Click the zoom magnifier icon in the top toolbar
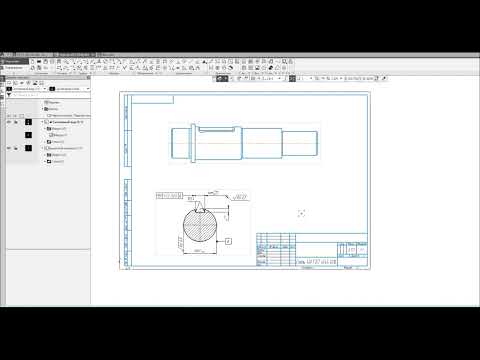This screenshot has height=360, width=480. point(285,62)
